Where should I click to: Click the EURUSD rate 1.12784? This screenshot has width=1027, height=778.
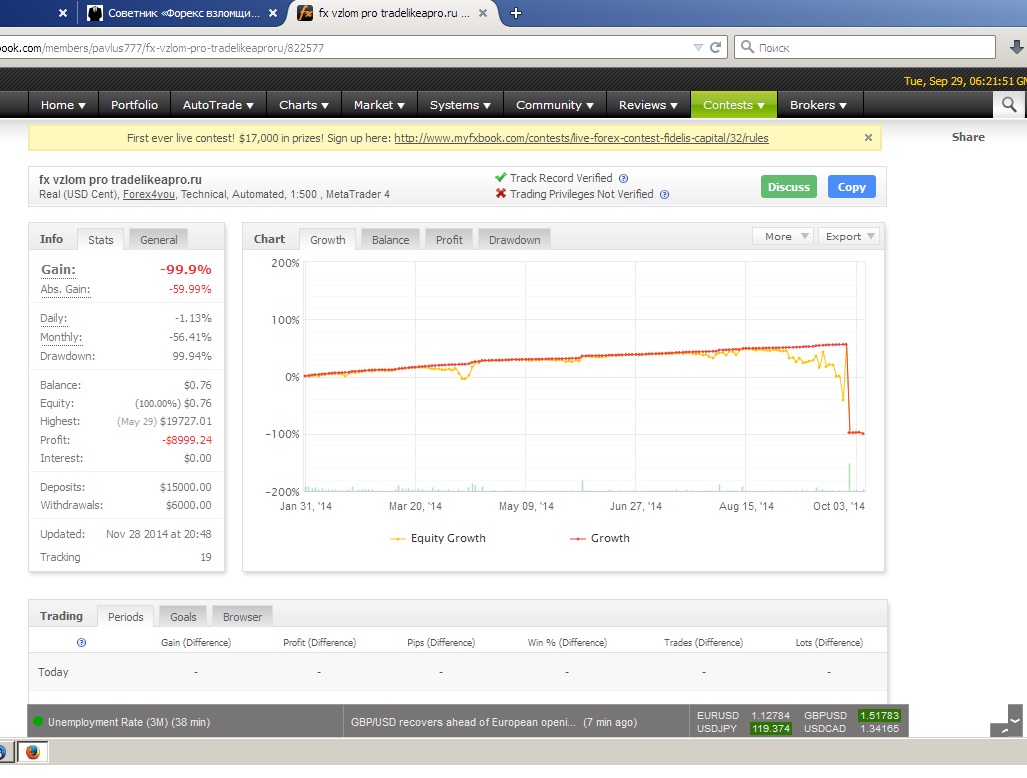[770, 716]
